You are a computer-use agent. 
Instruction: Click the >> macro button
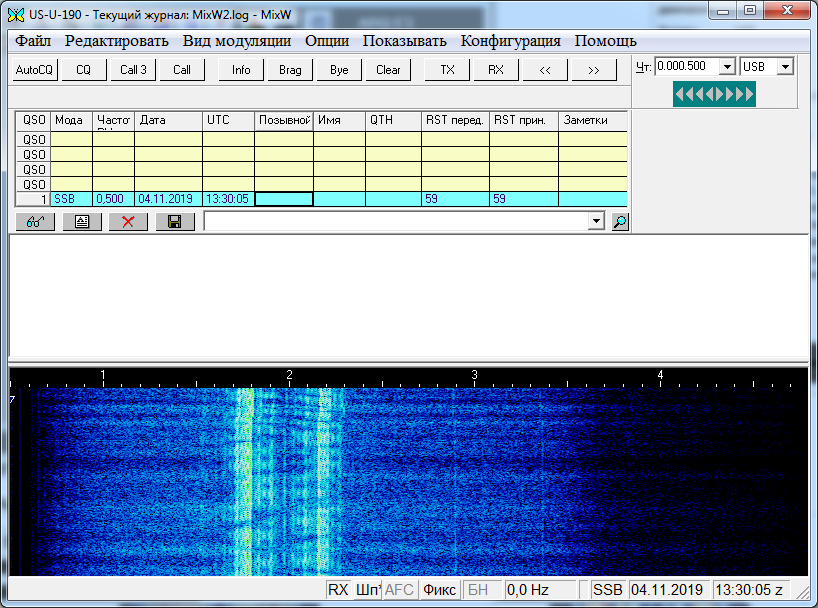(x=594, y=70)
